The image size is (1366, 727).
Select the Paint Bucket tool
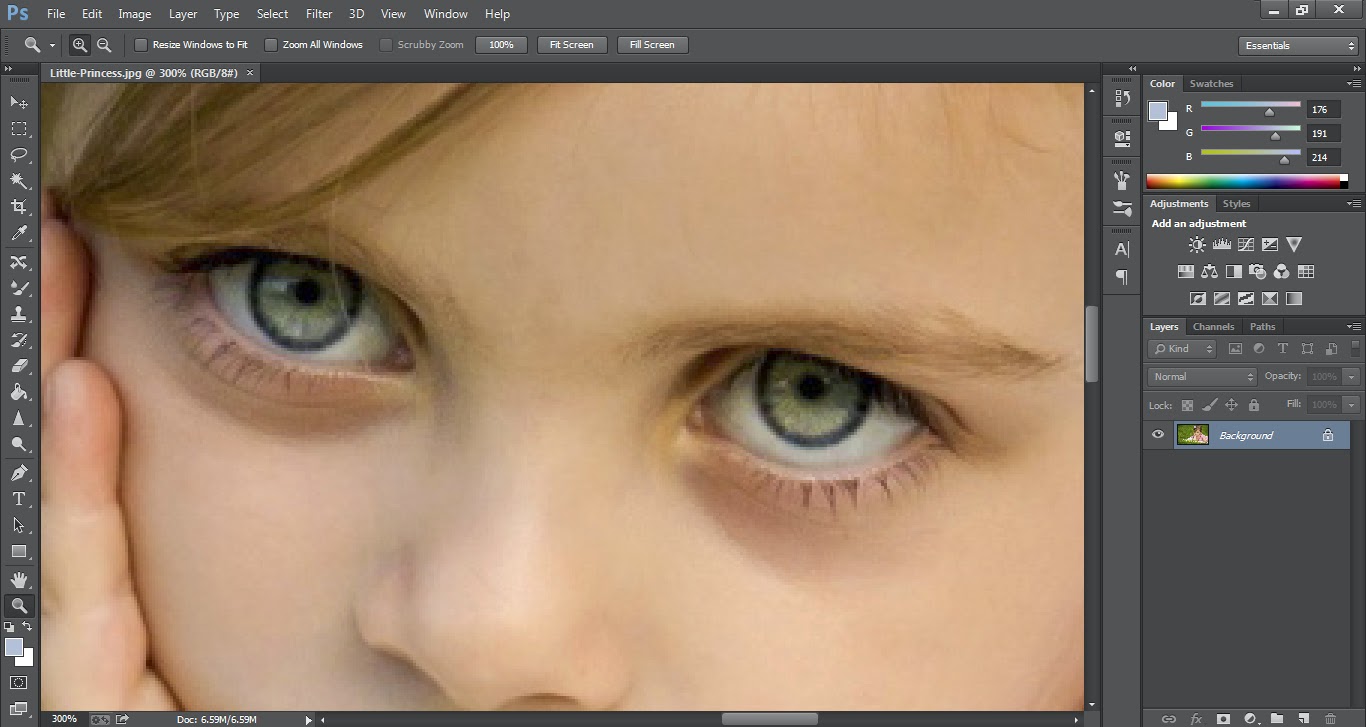pyautogui.click(x=19, y=392)
